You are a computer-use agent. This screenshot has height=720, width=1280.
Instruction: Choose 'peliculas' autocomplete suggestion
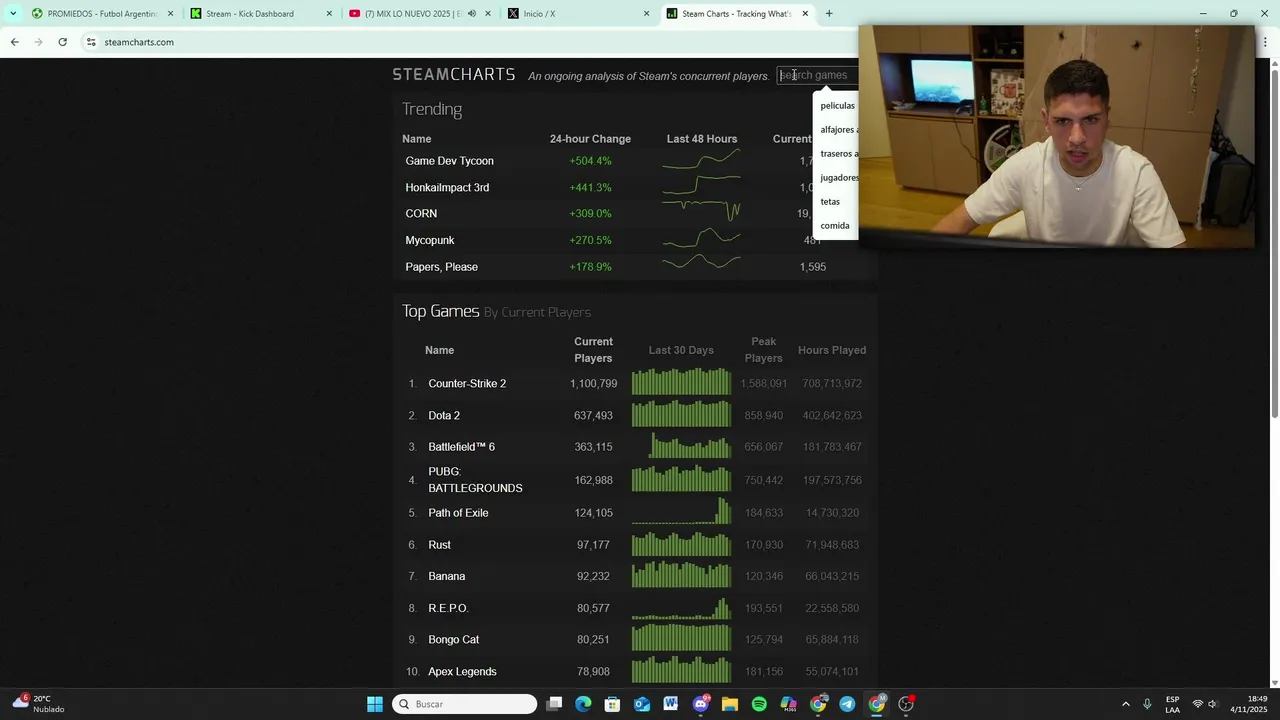[838, 106]
